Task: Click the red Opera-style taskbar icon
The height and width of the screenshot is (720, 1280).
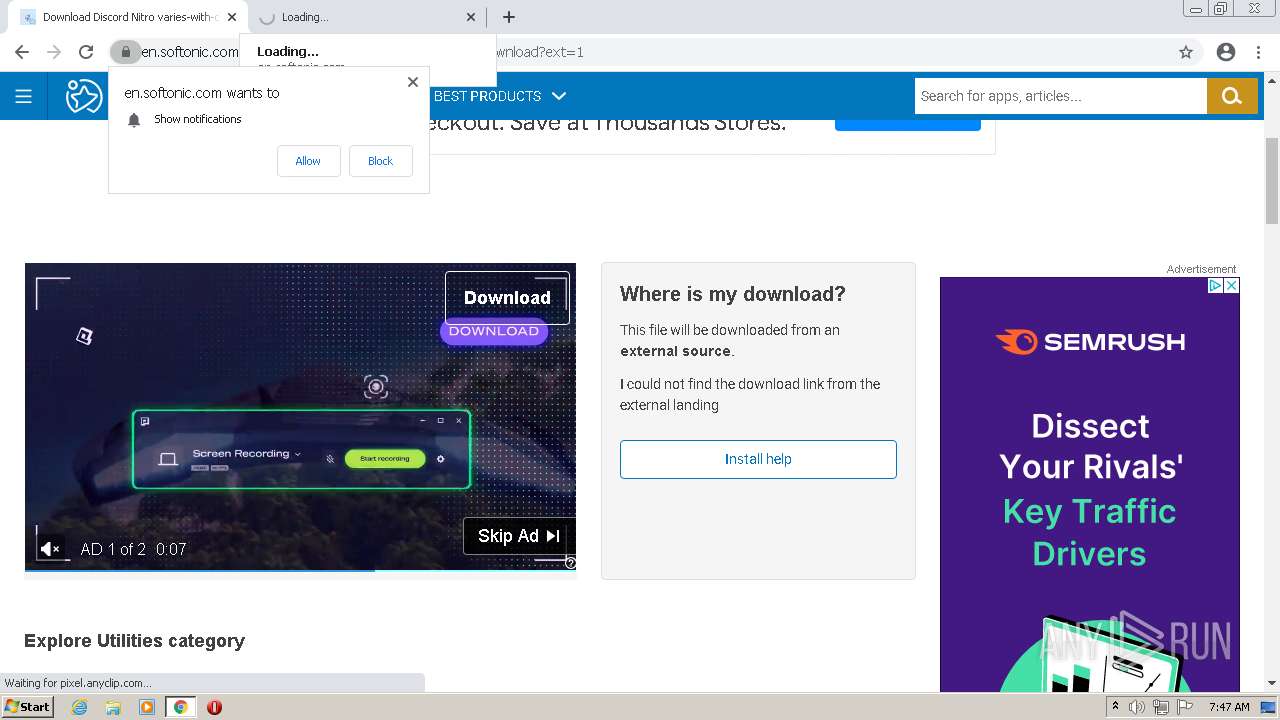Action: pyautogui.click(x=214, y=707)
